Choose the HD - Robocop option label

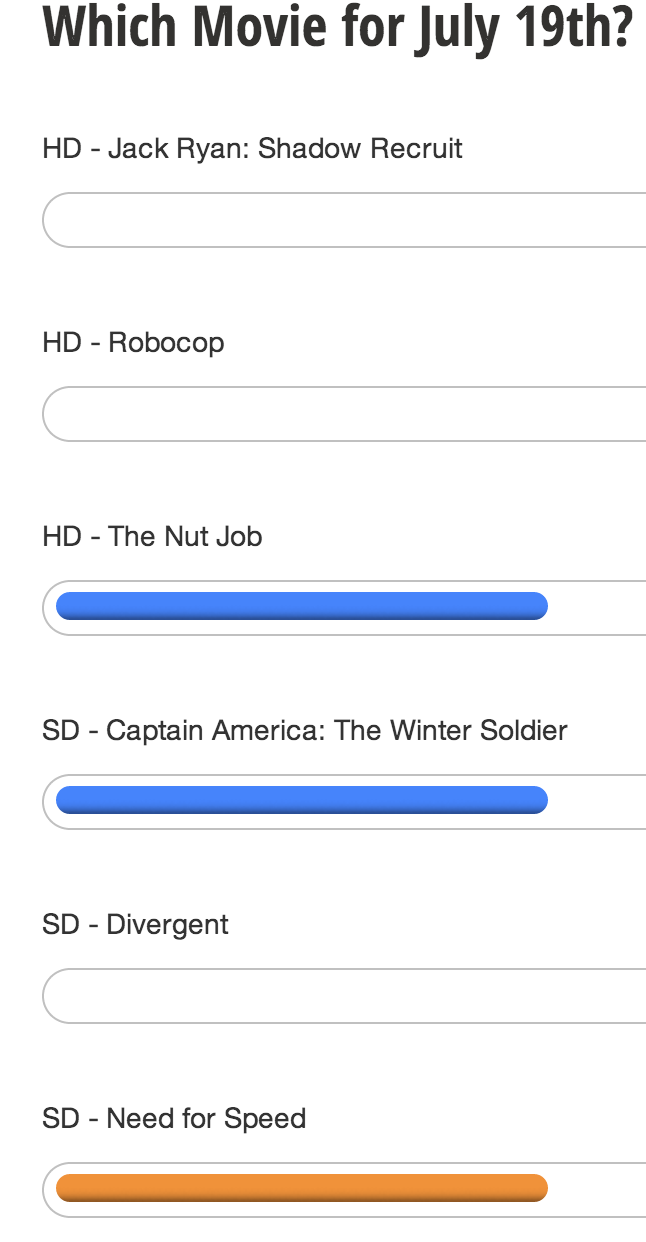(x=133, y=343)
